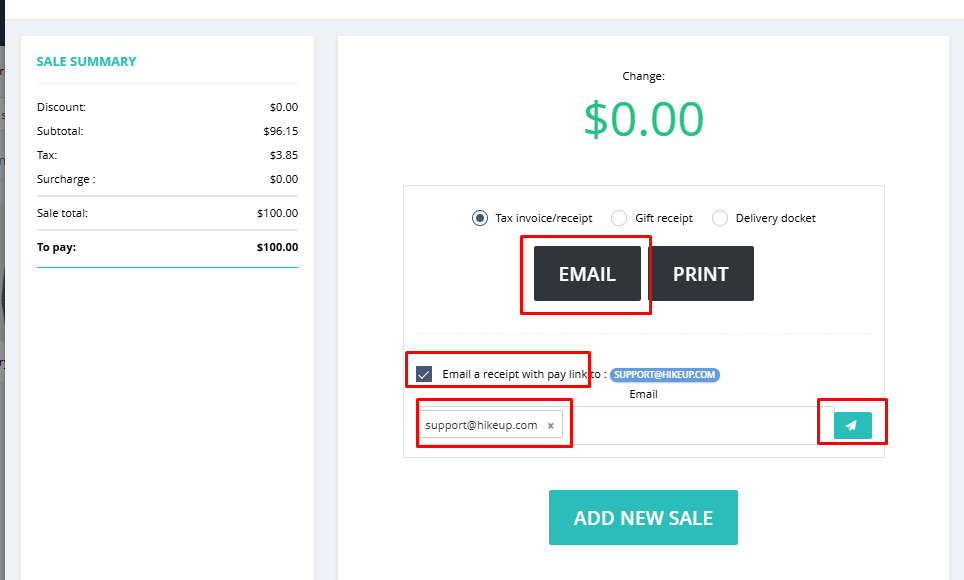Screen dimensions: 964x580
Task: Click the green $0.00 change amount
Action: click(x=644, y=119)
